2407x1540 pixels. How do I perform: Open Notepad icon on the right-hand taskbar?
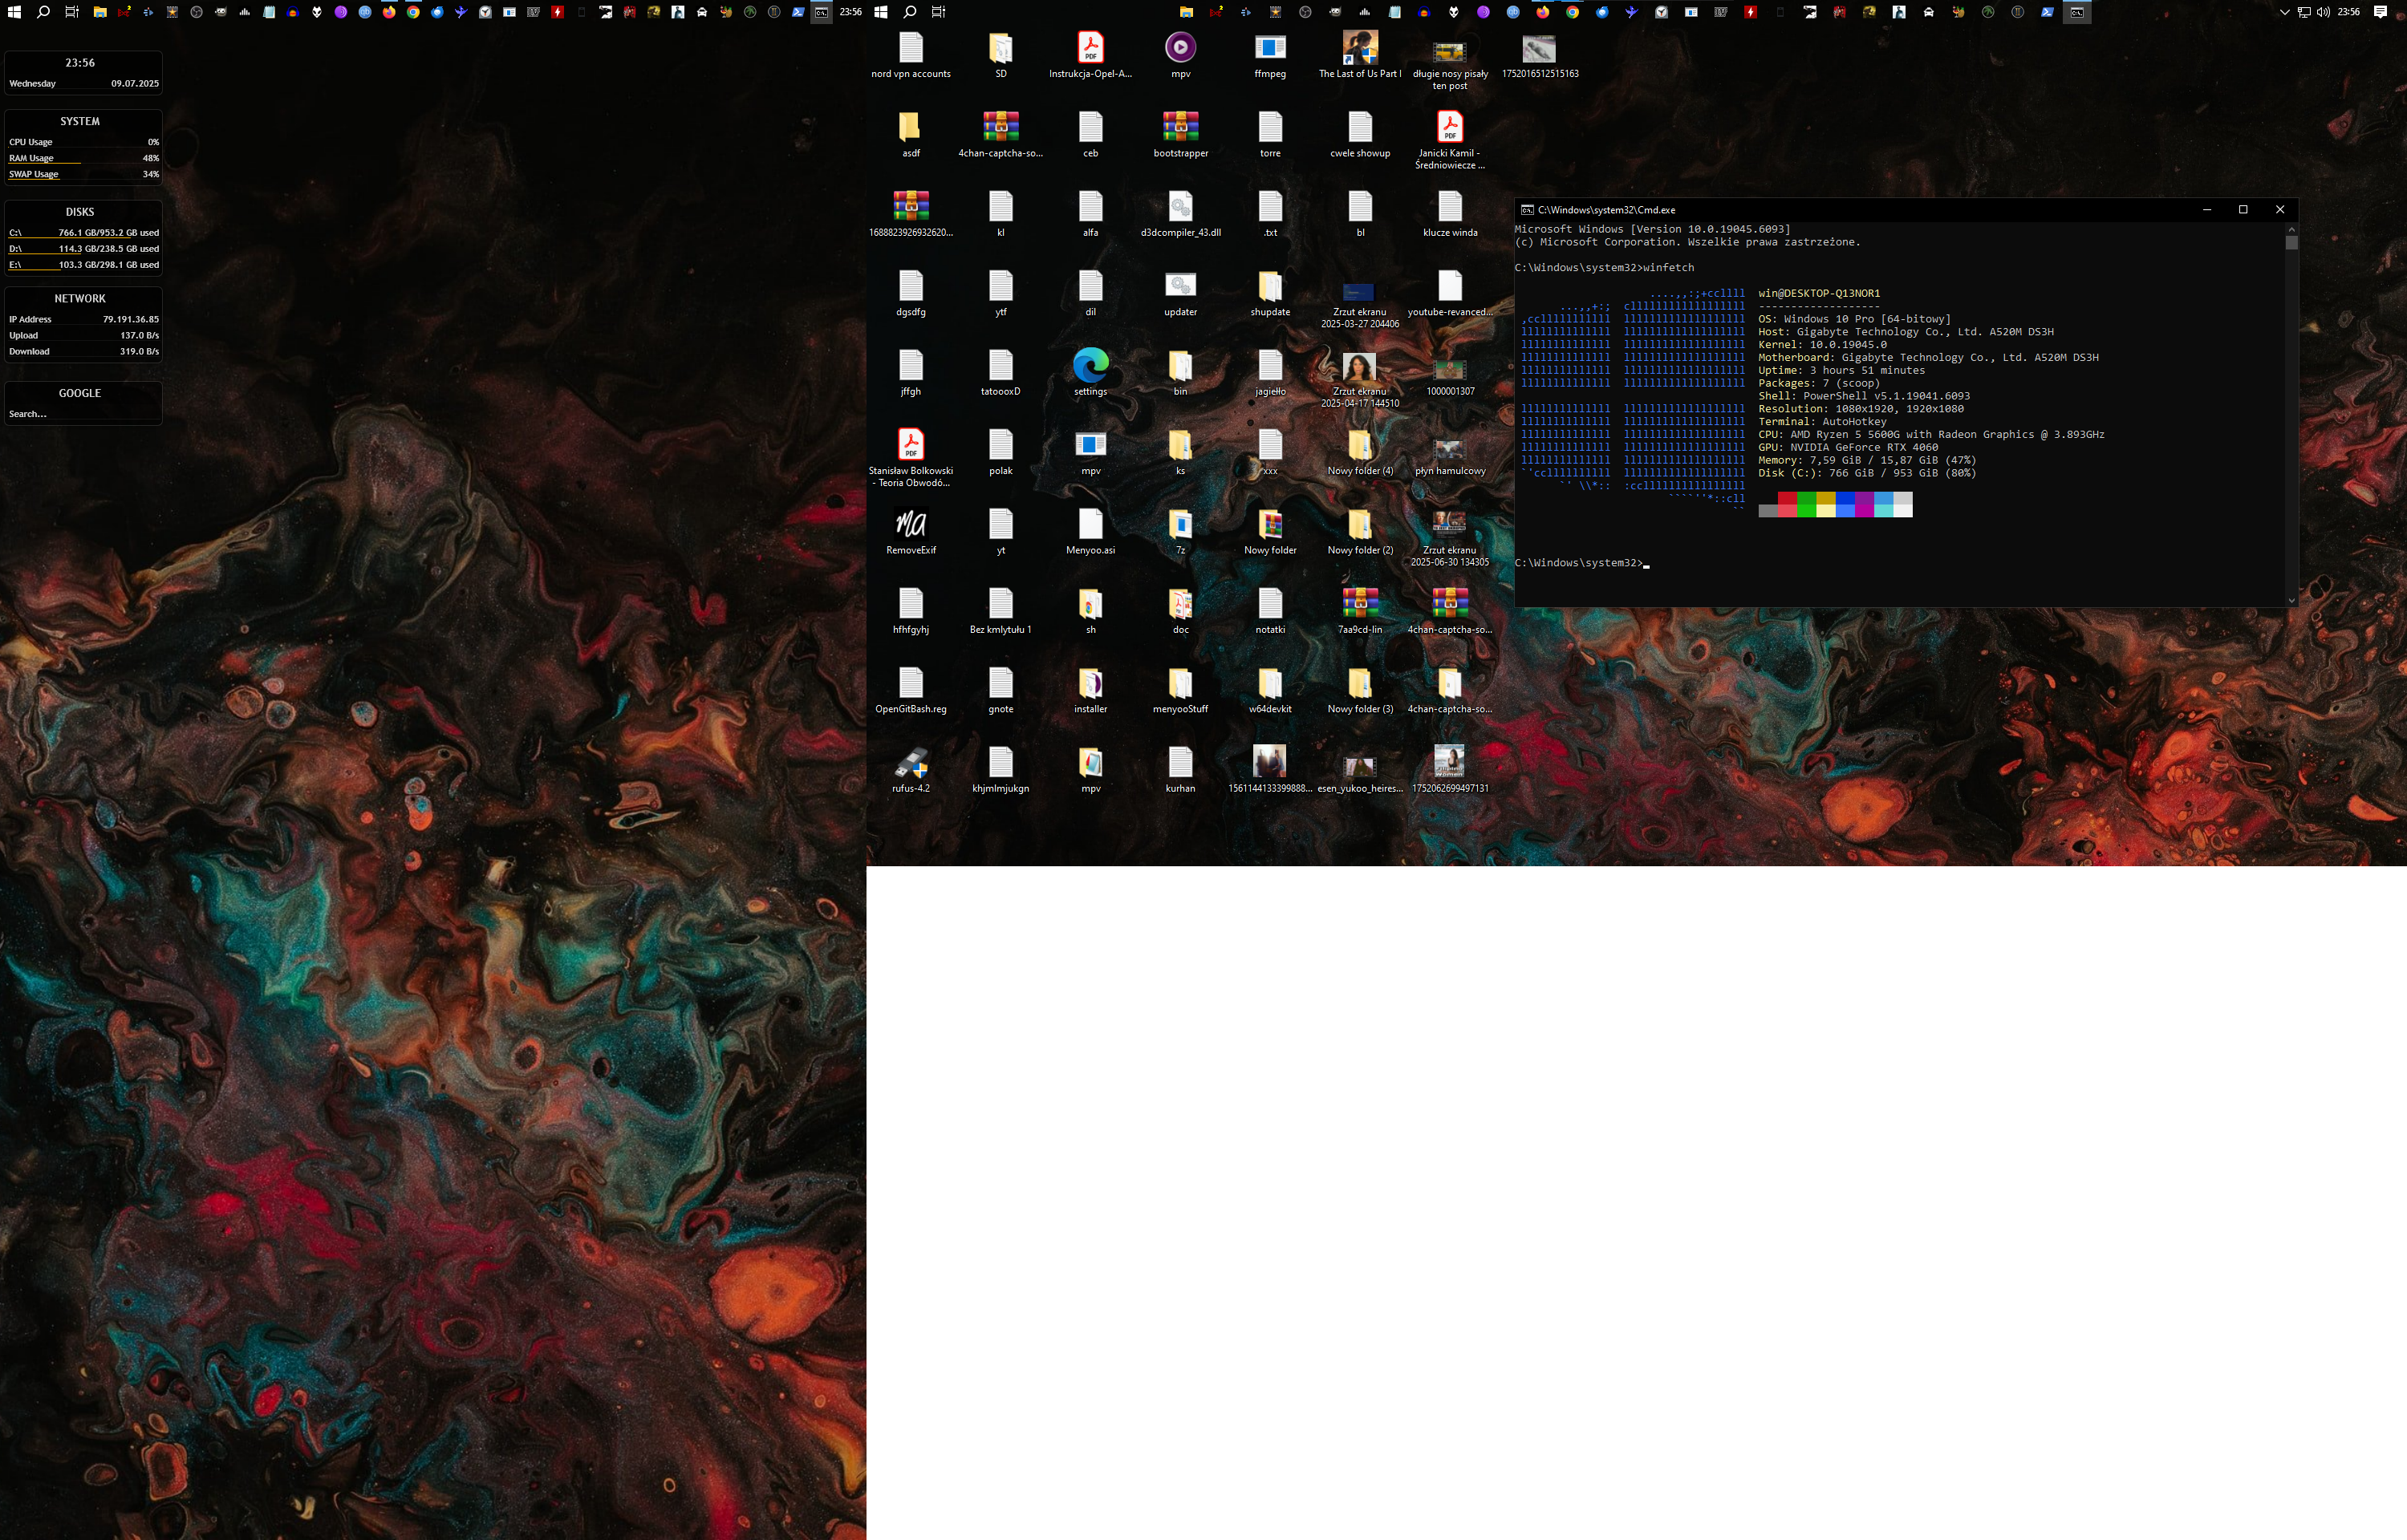point(1394,12)
